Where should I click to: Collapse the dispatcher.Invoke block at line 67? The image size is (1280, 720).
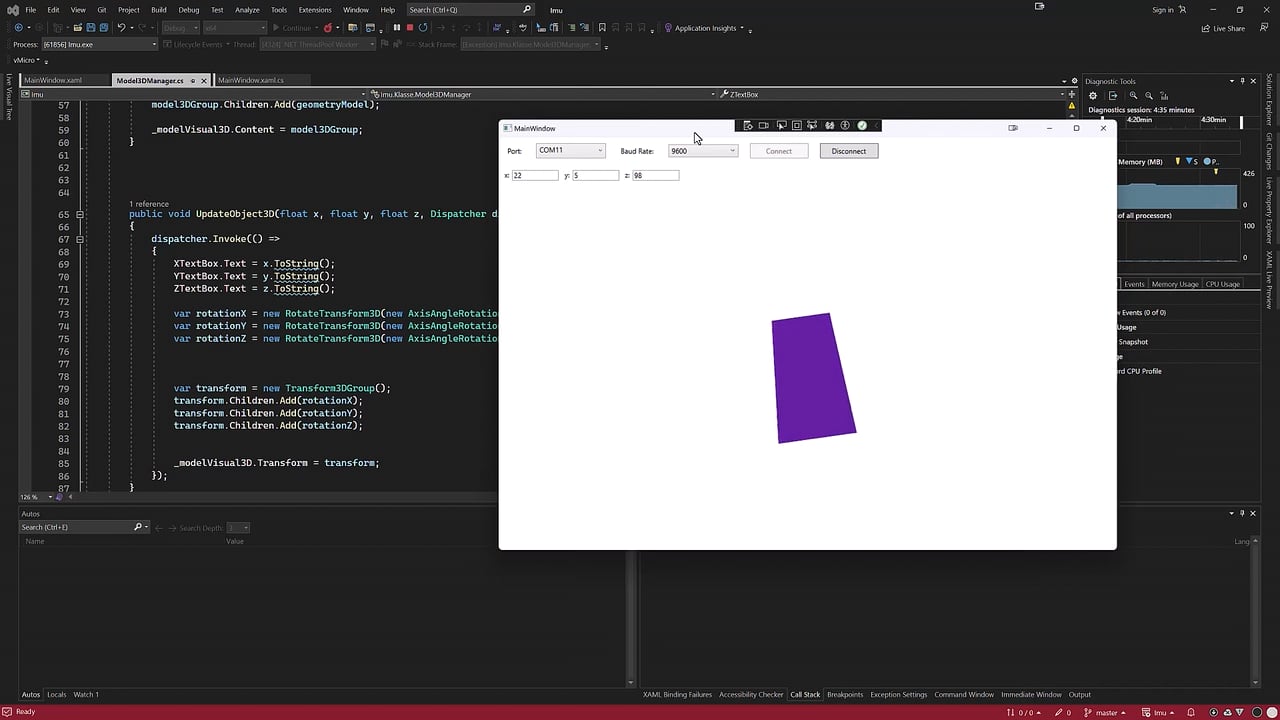[80, 239]
